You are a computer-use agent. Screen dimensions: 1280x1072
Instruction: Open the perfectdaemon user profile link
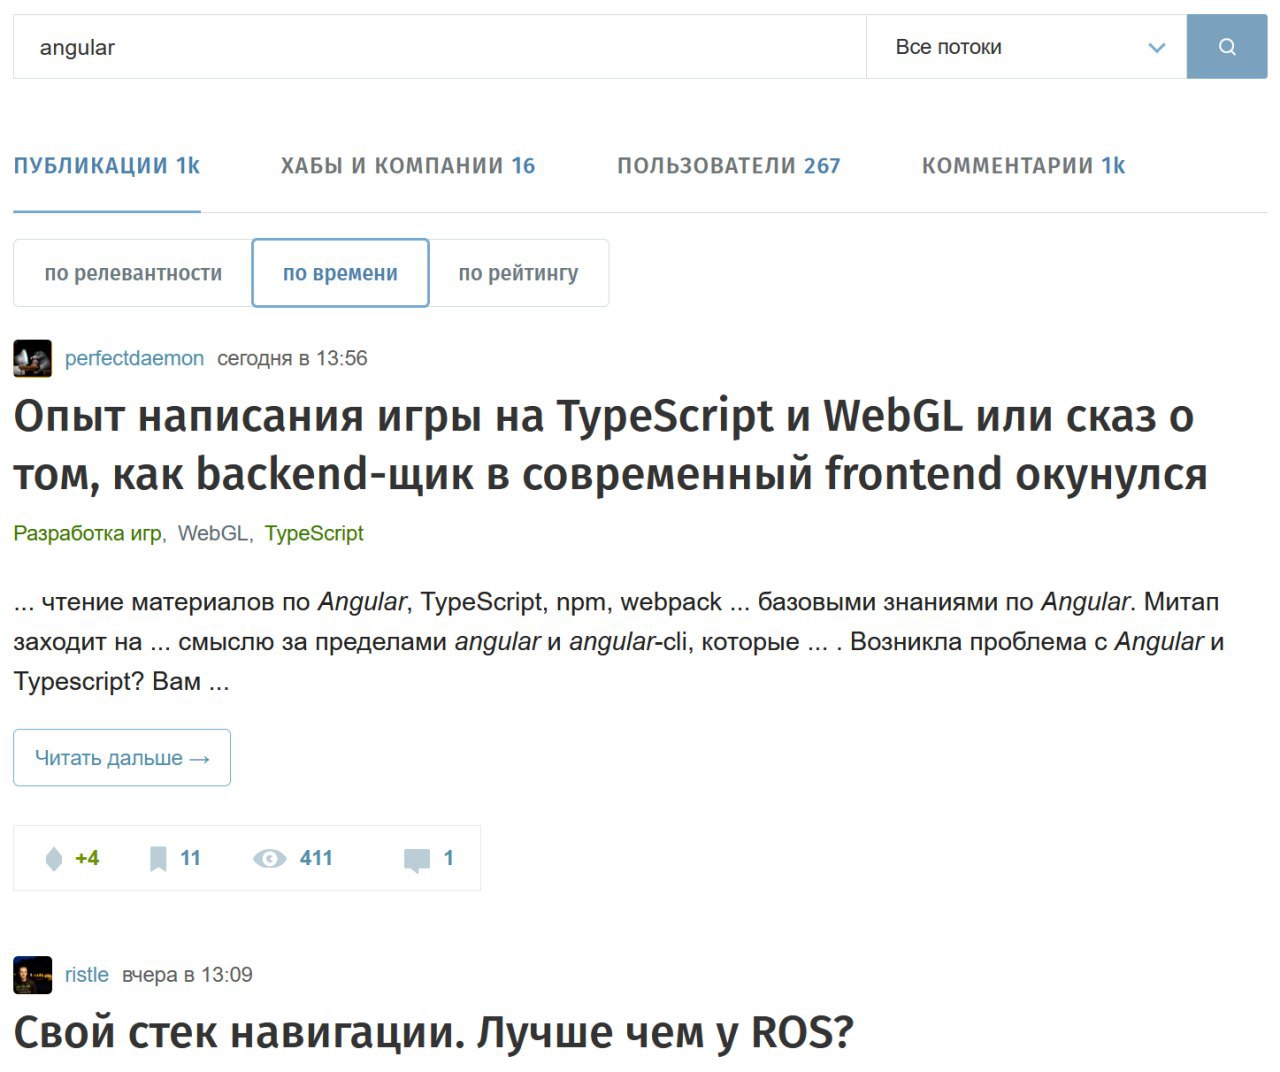pyautogui.click(x=134, y=358)
